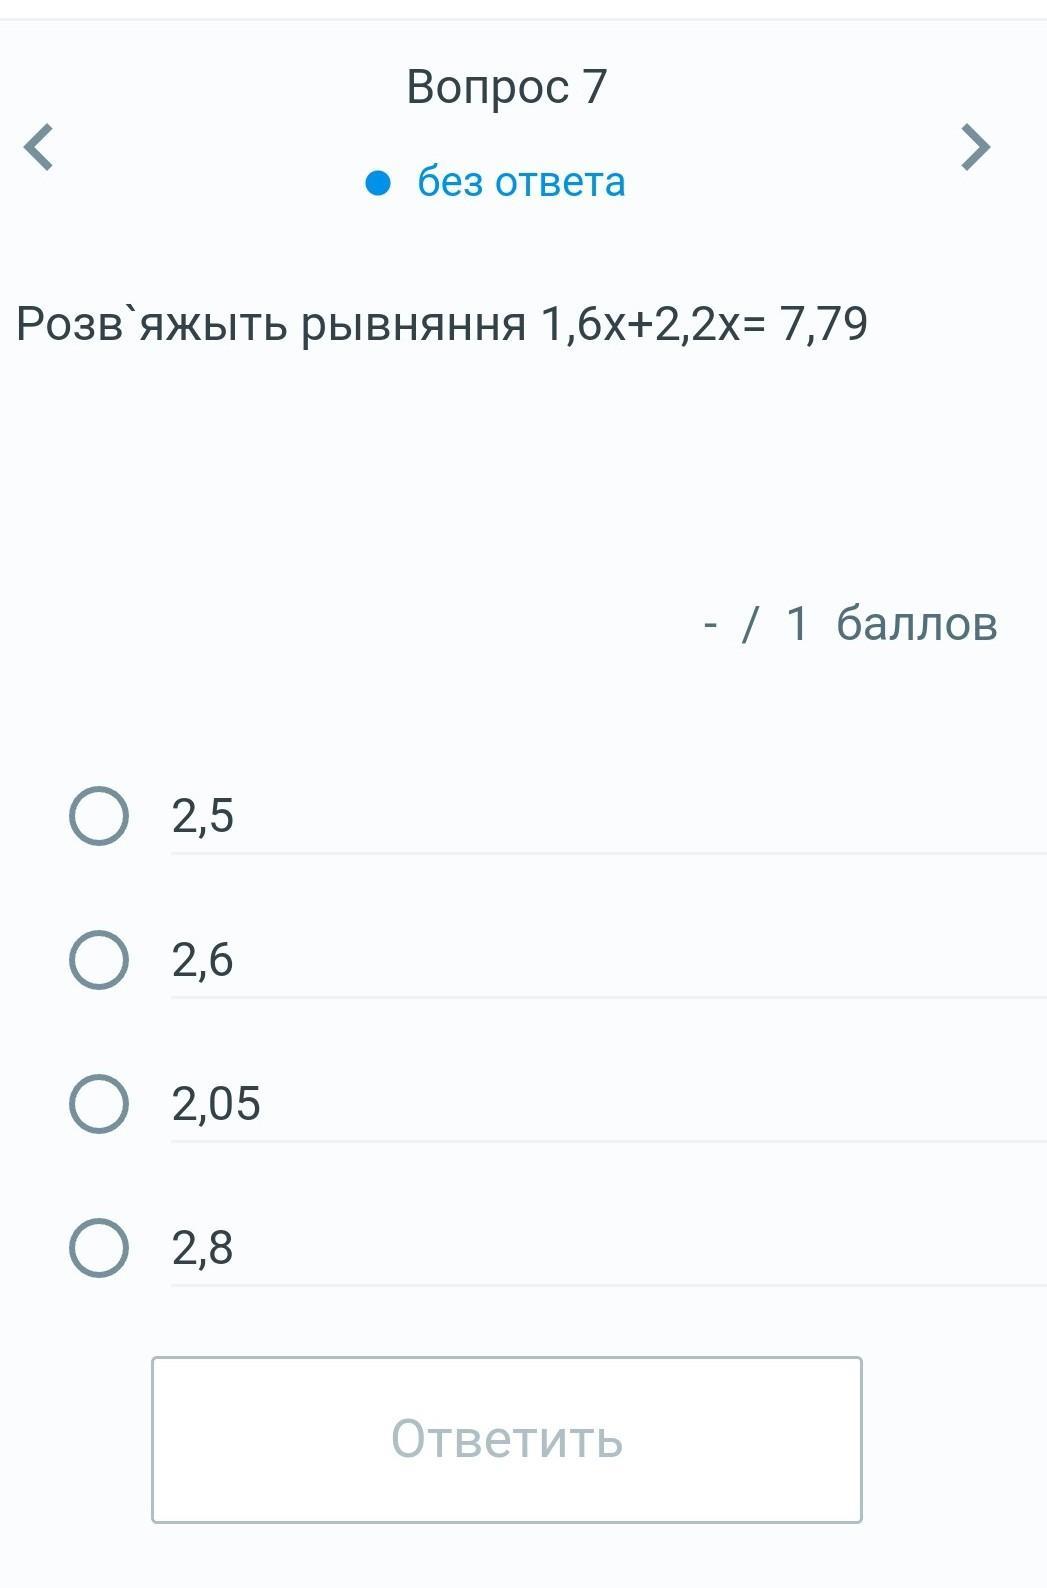Viewport: 1047px width, 1588px height.
Task: Select the 2,6 radio button
Action: [x=99, y=960]
